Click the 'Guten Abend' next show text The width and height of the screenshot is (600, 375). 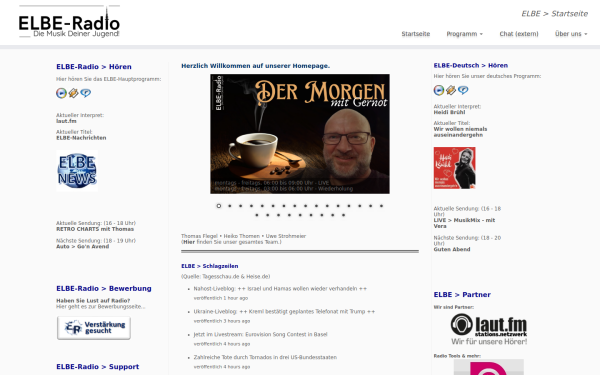point(452,249)
